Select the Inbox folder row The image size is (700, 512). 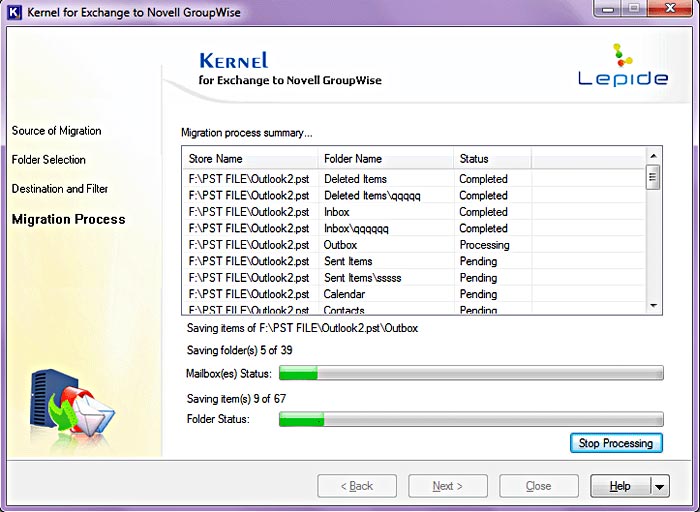pos(414,212)
